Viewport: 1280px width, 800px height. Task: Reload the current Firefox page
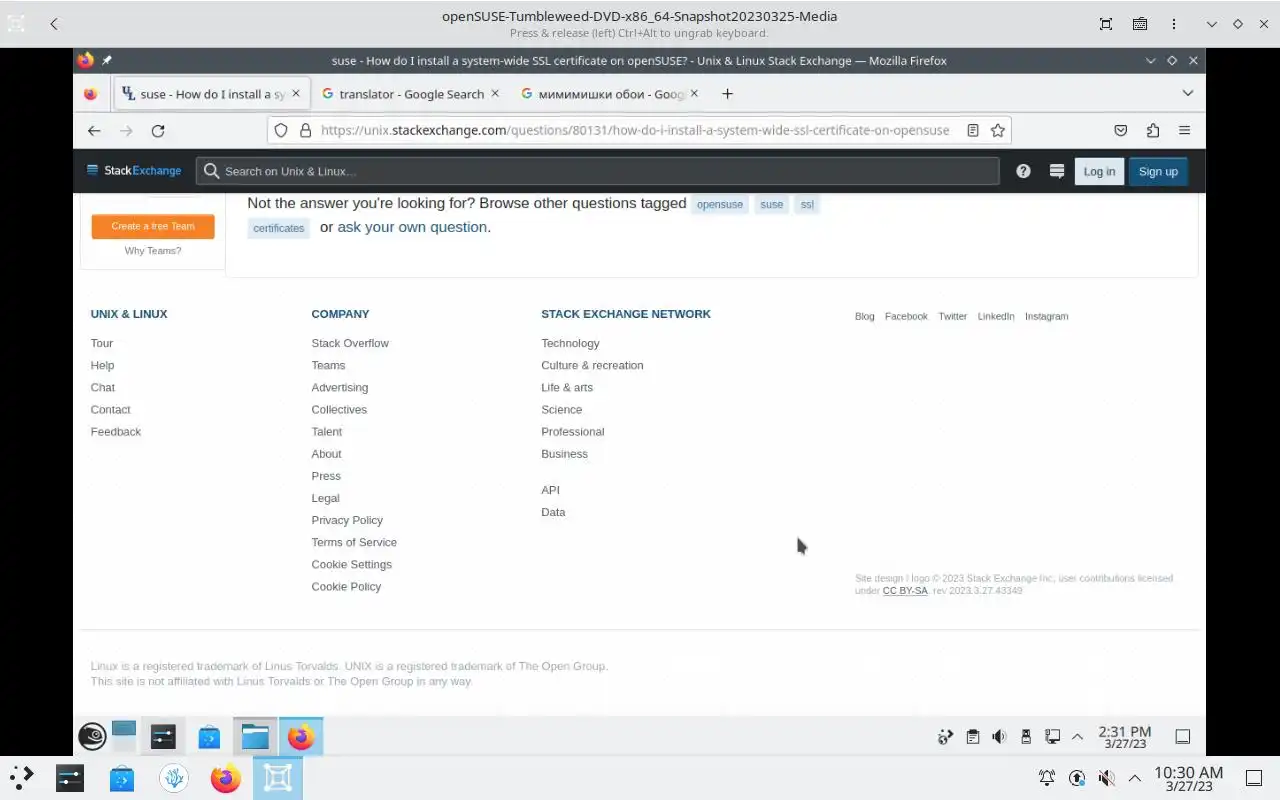[x=158, y=130]
